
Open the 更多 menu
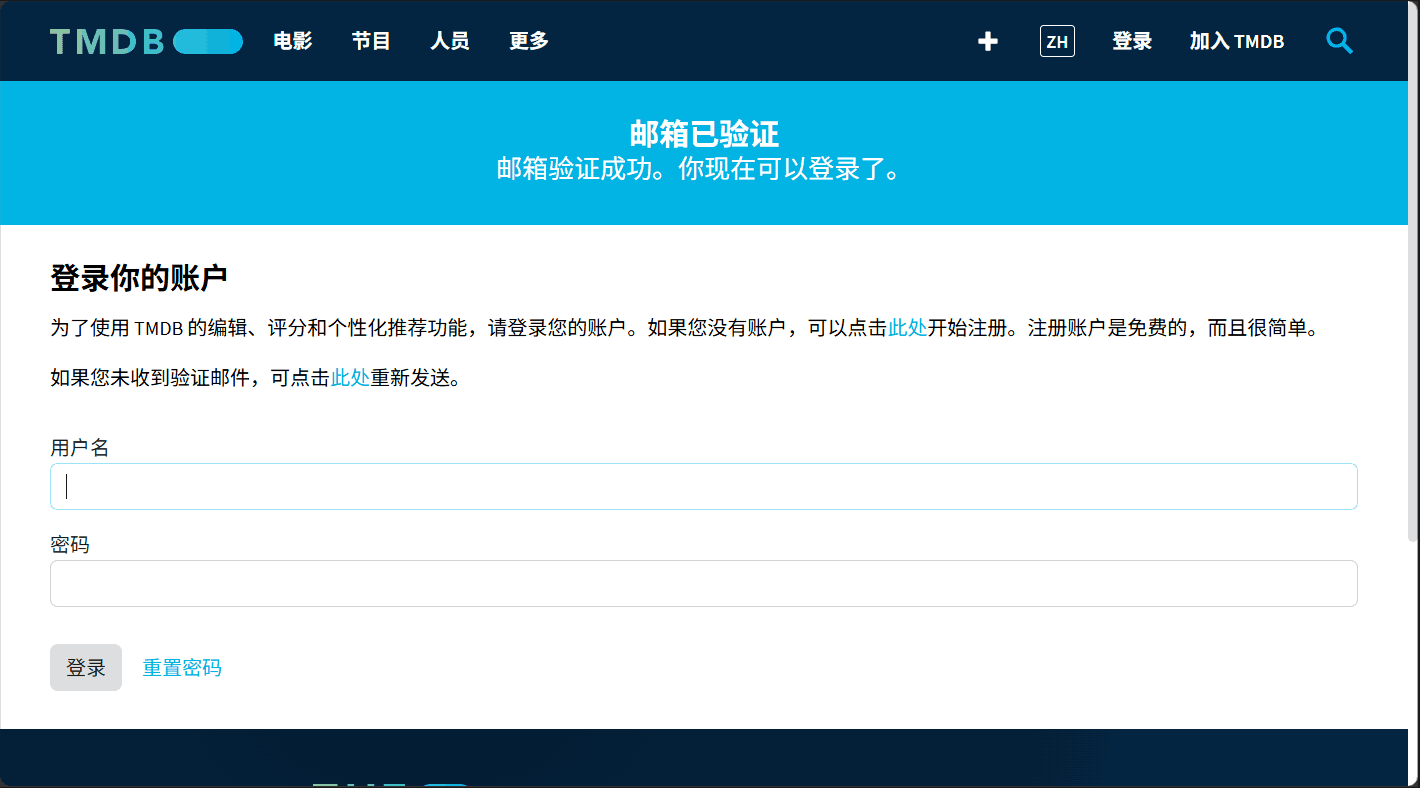point(529,41)
